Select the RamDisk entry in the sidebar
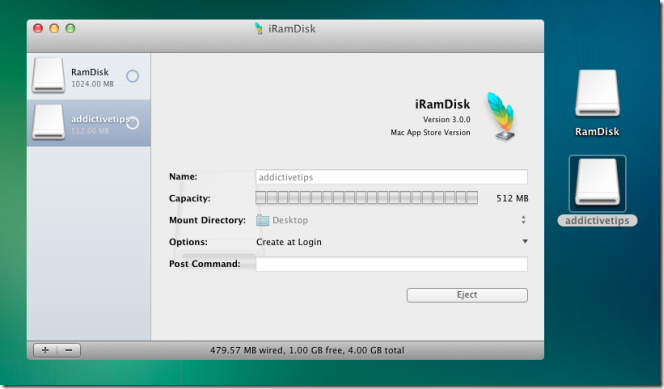 89,76
